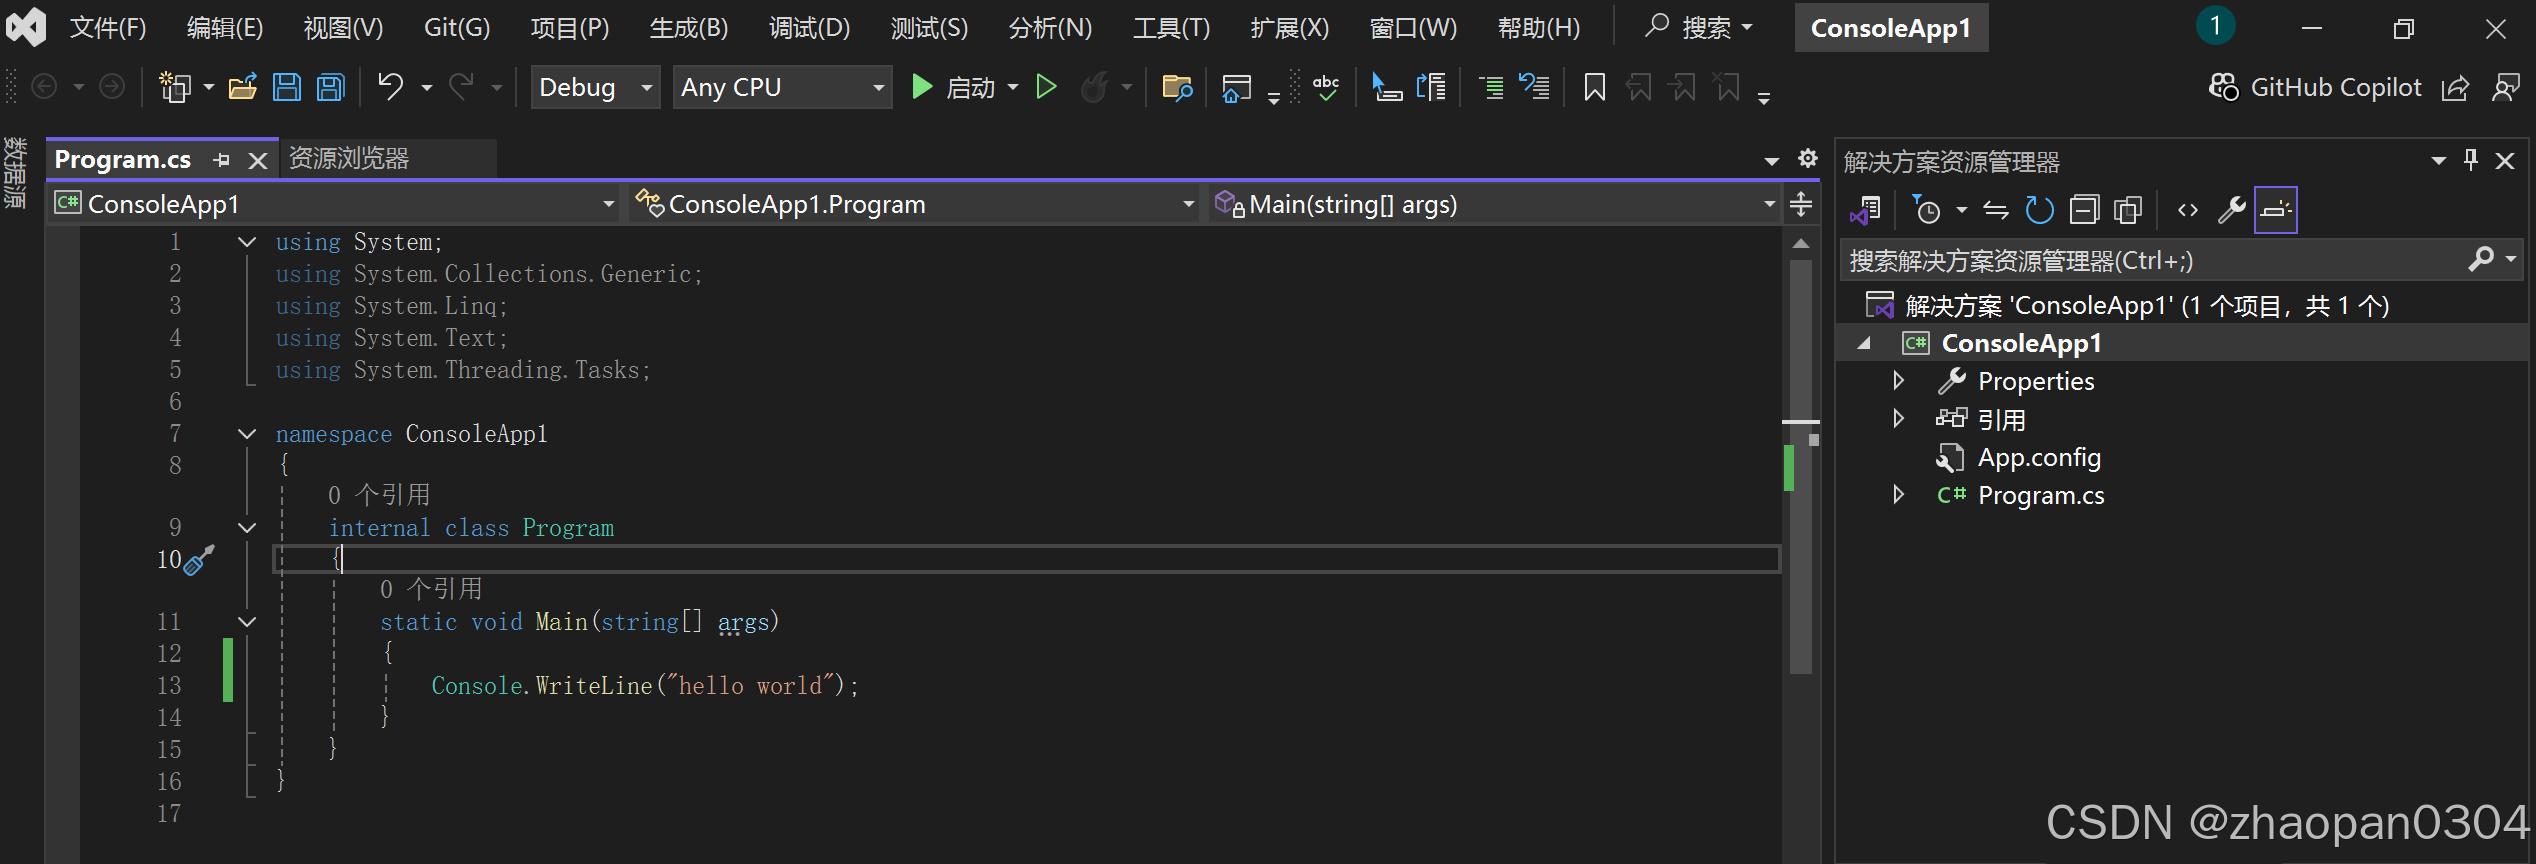
Task: Click the split editor window handle
Action: click(x=1801, y=204)
